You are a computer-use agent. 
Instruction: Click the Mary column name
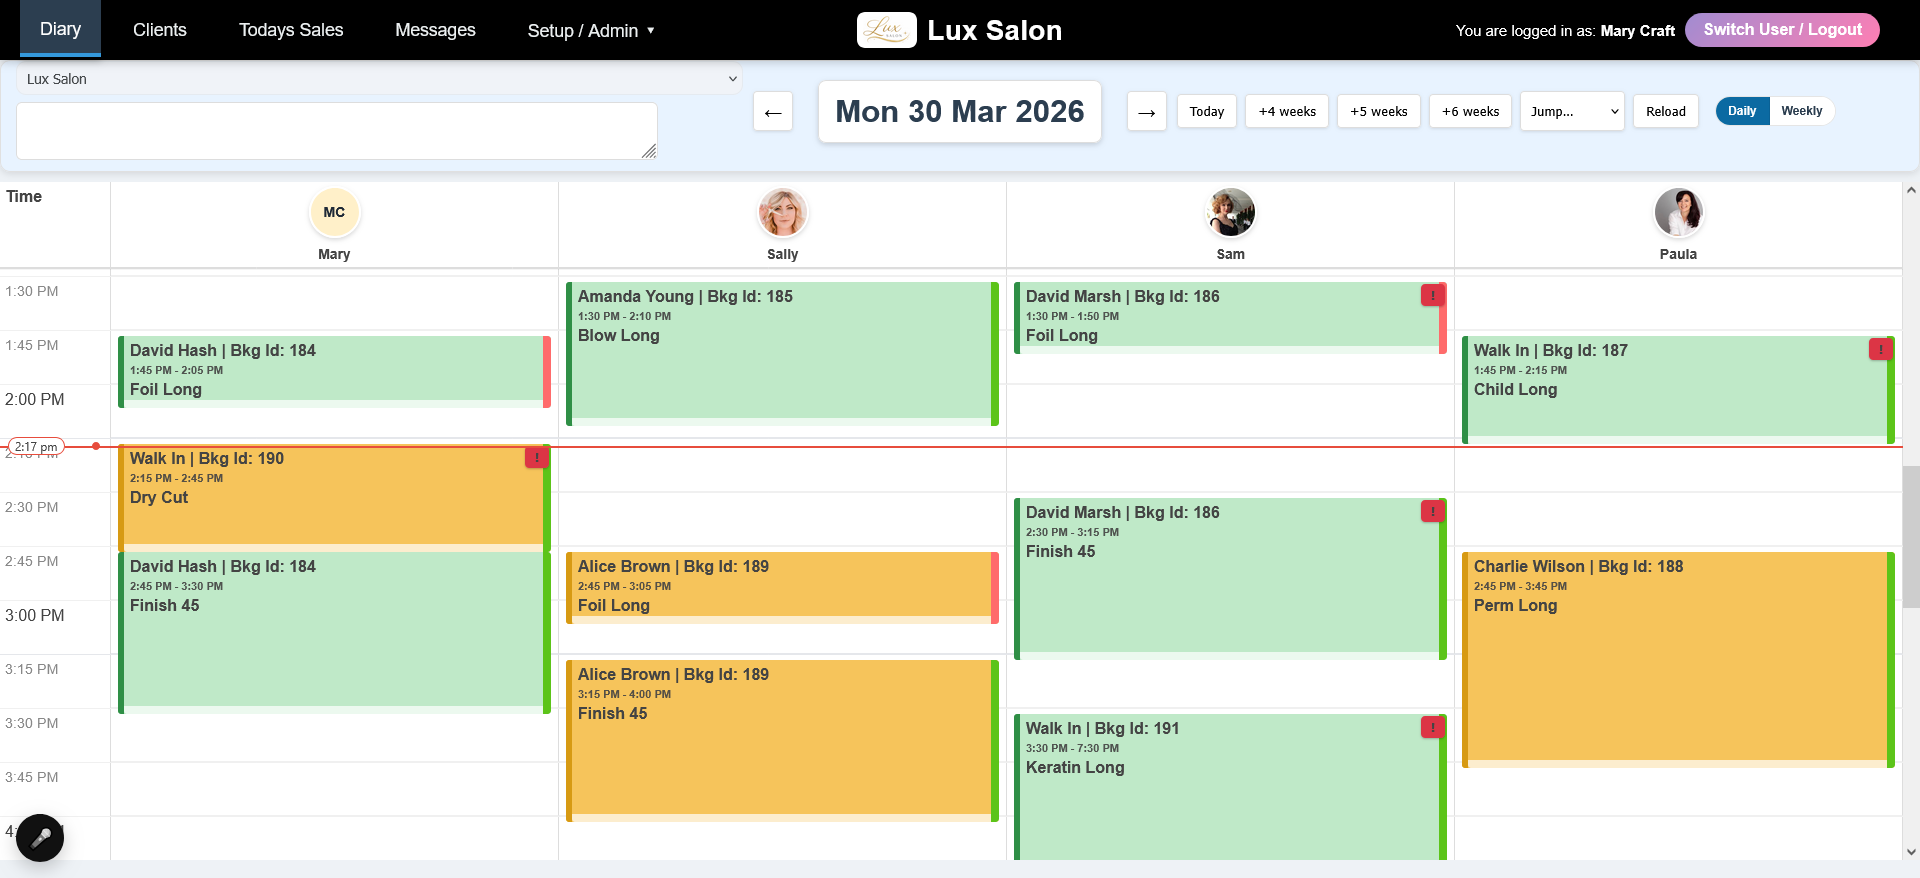tap(334, 254)
